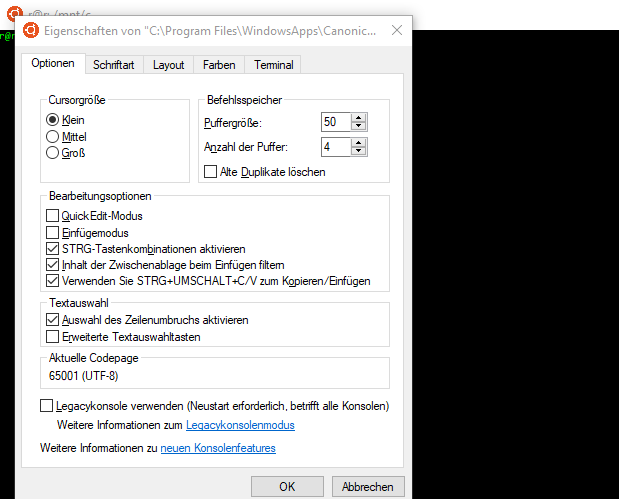
Task: Decrease Puffergröße with down arrow
Action: pyautogui.click(x=358, y=126)
